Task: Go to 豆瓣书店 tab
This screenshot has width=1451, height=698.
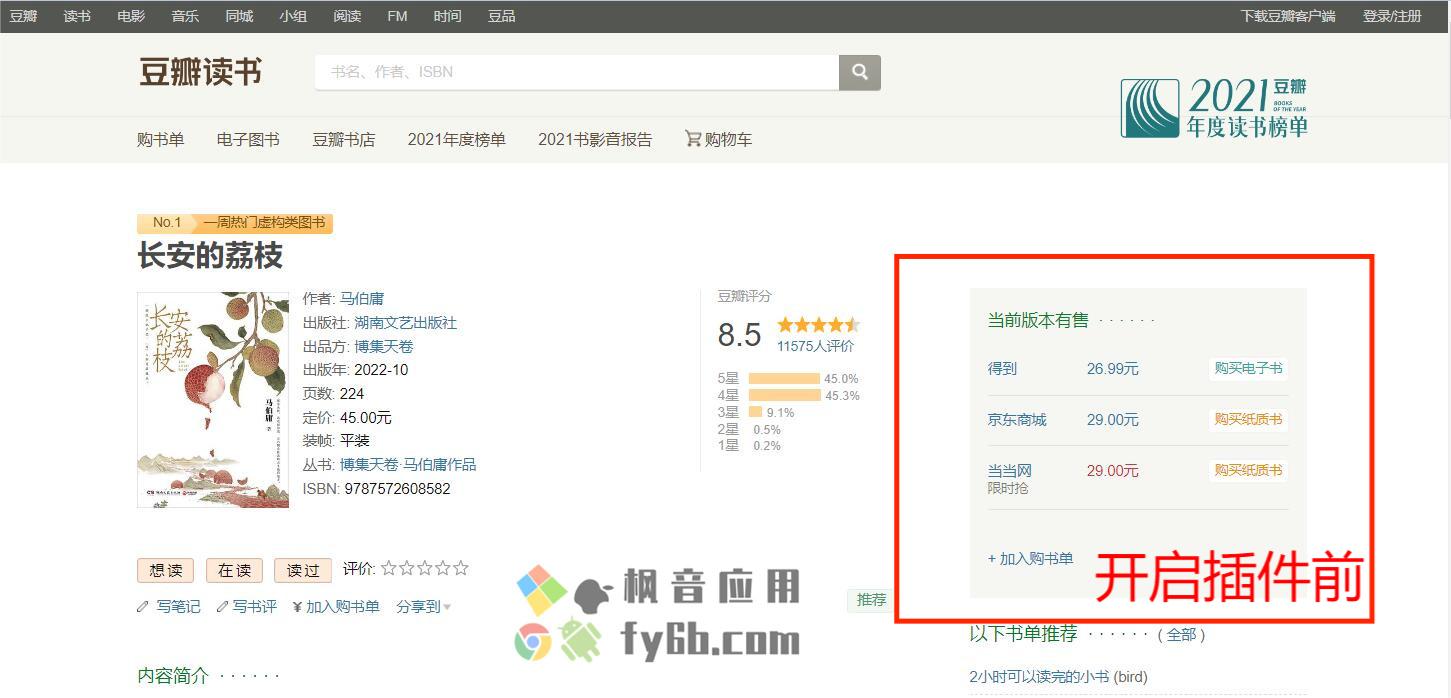Action: click(344, 140)
